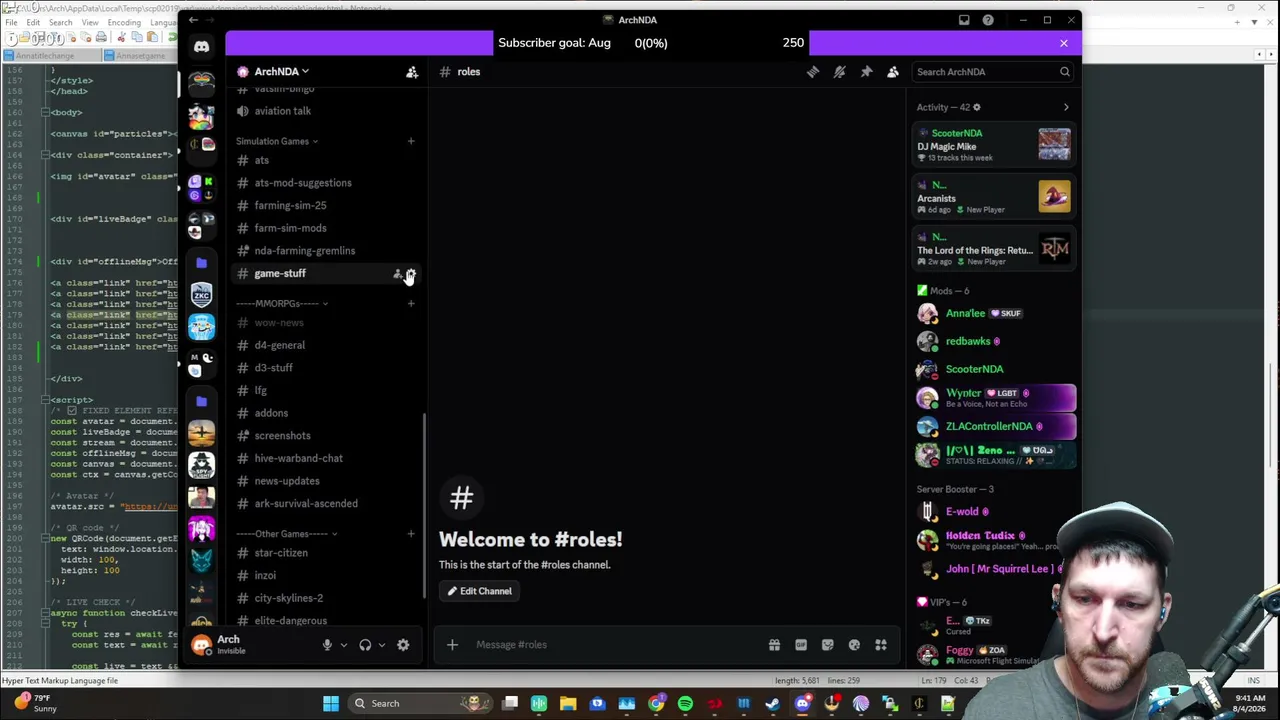The image size is (1280, 720).
Task: Collapse the Simulation Games category
Action: [x=277, y=141]
